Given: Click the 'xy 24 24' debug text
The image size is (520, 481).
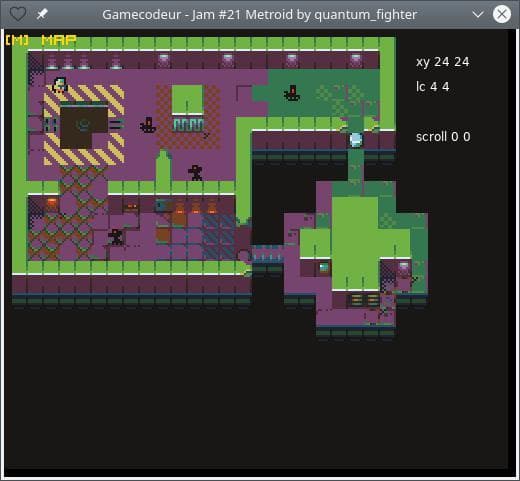Looking at the screenshot, I should [442, 62].
